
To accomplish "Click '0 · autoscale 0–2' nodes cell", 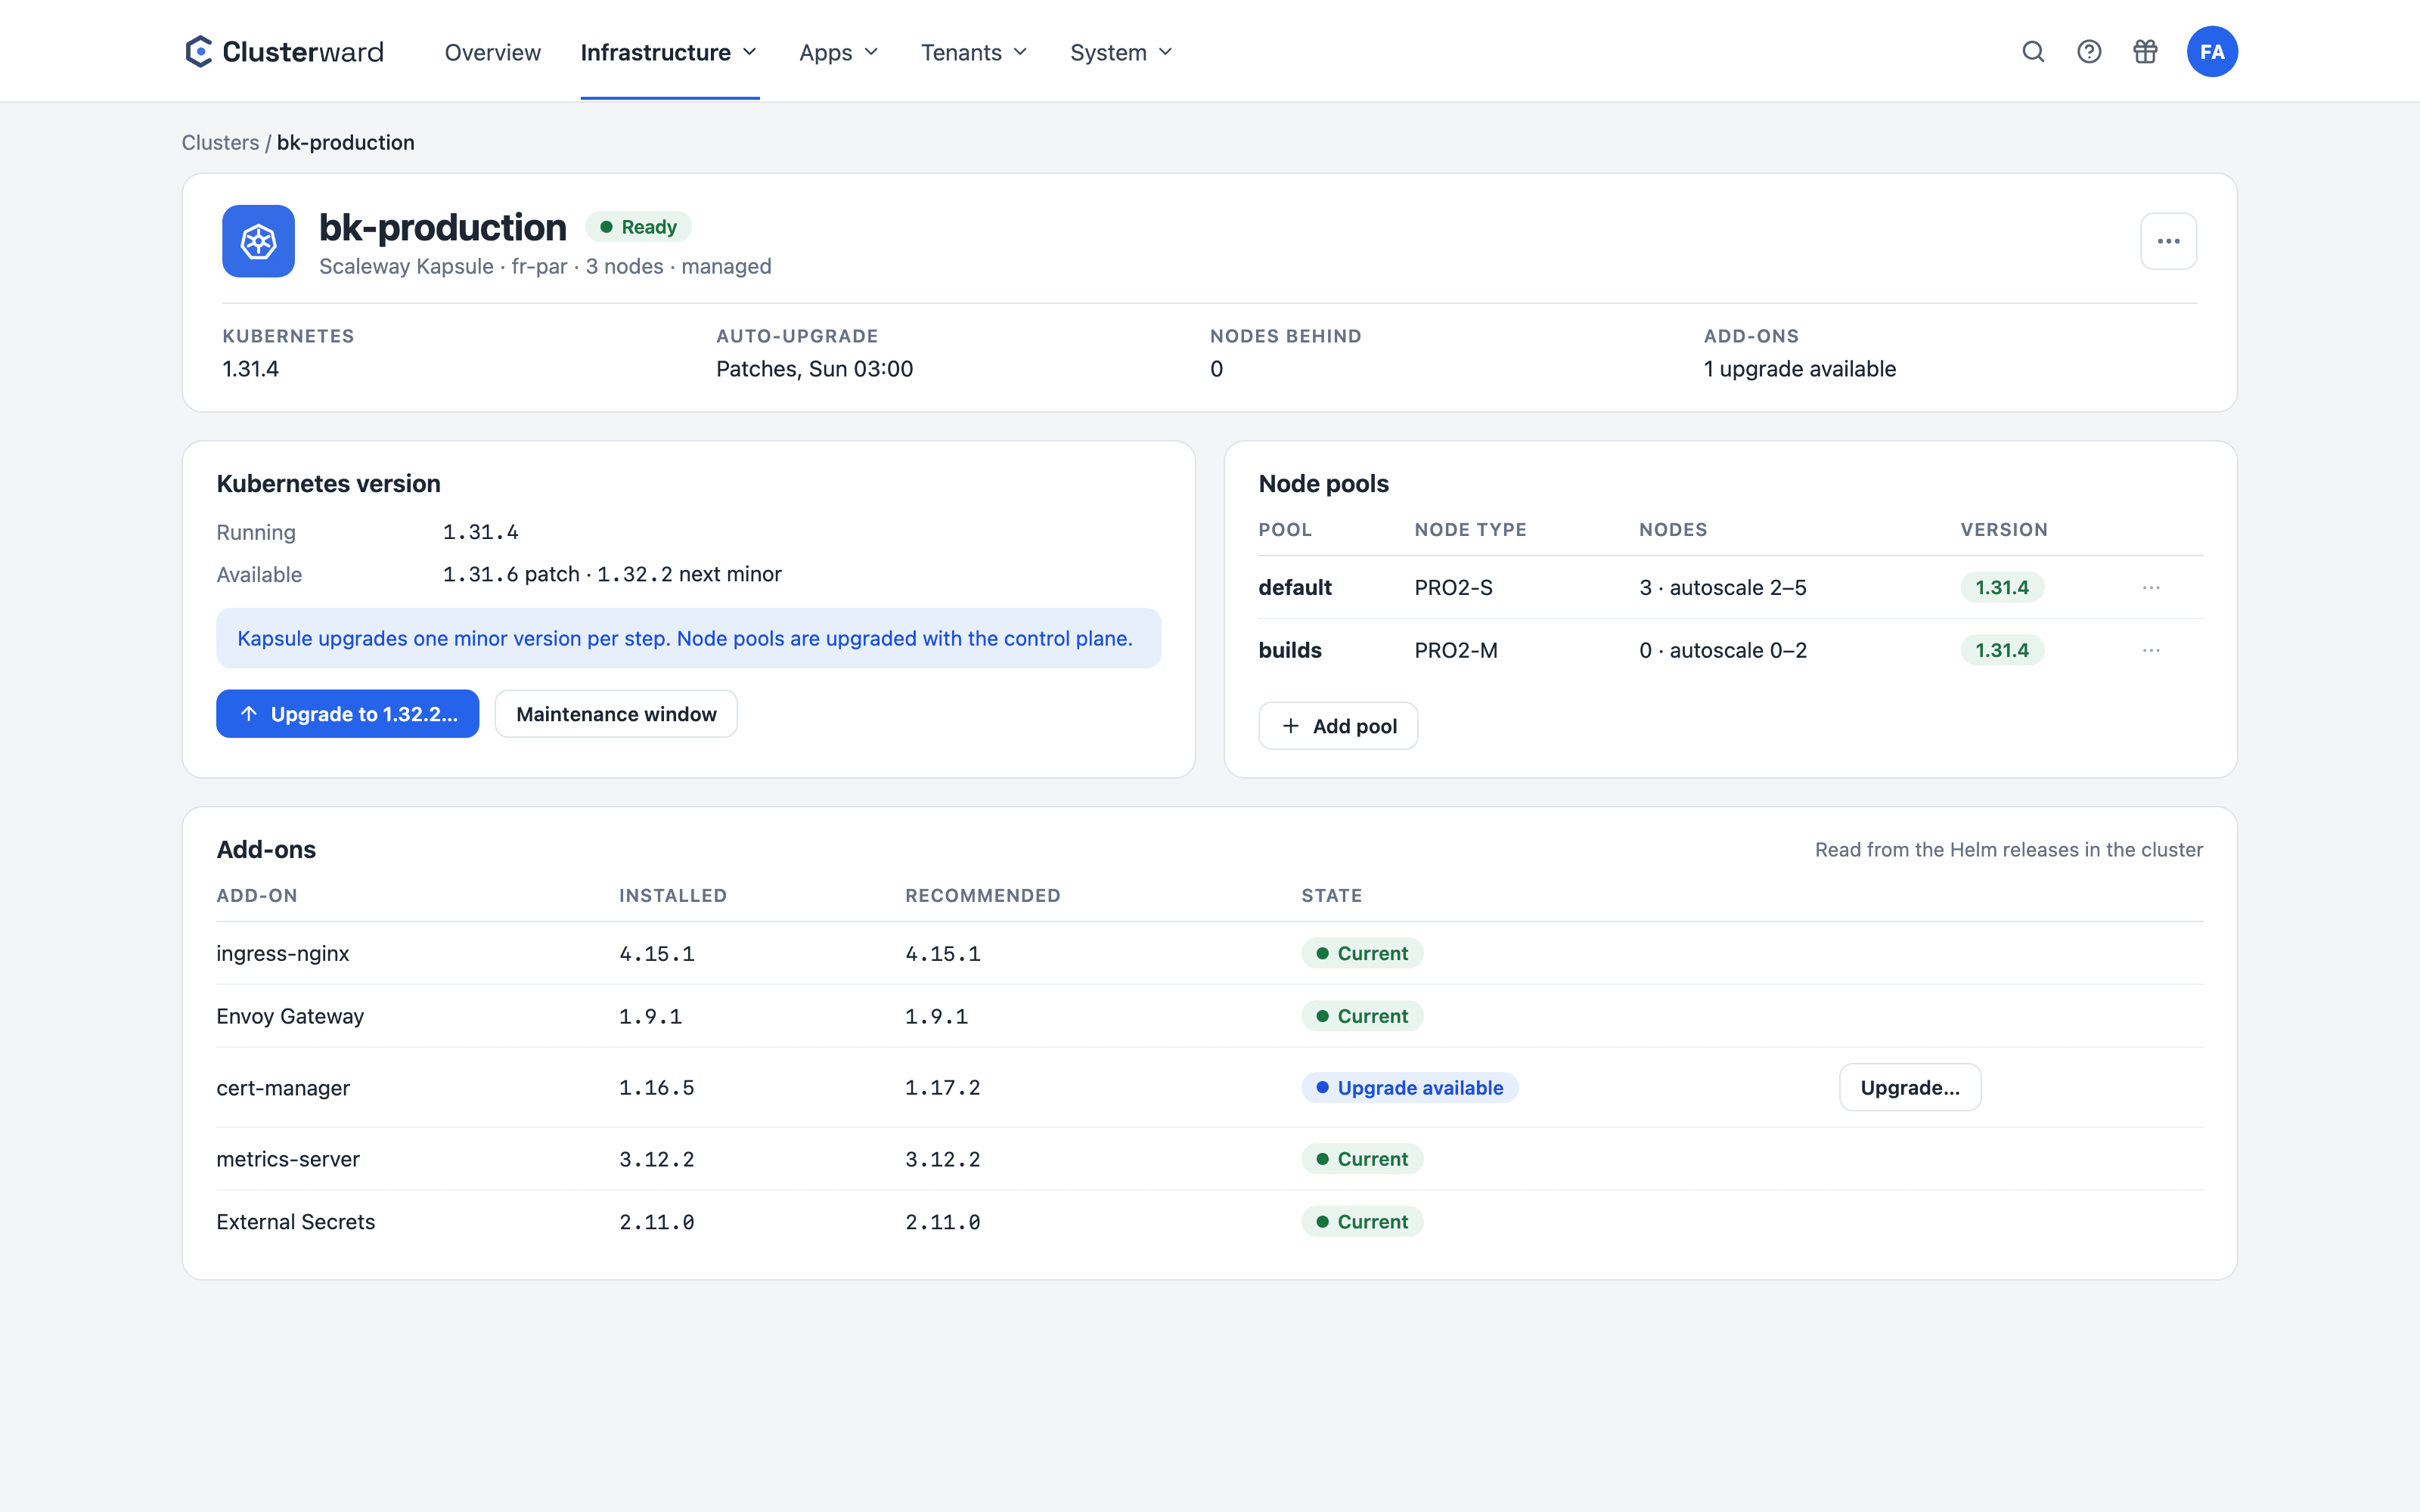I will point(1723,651).
